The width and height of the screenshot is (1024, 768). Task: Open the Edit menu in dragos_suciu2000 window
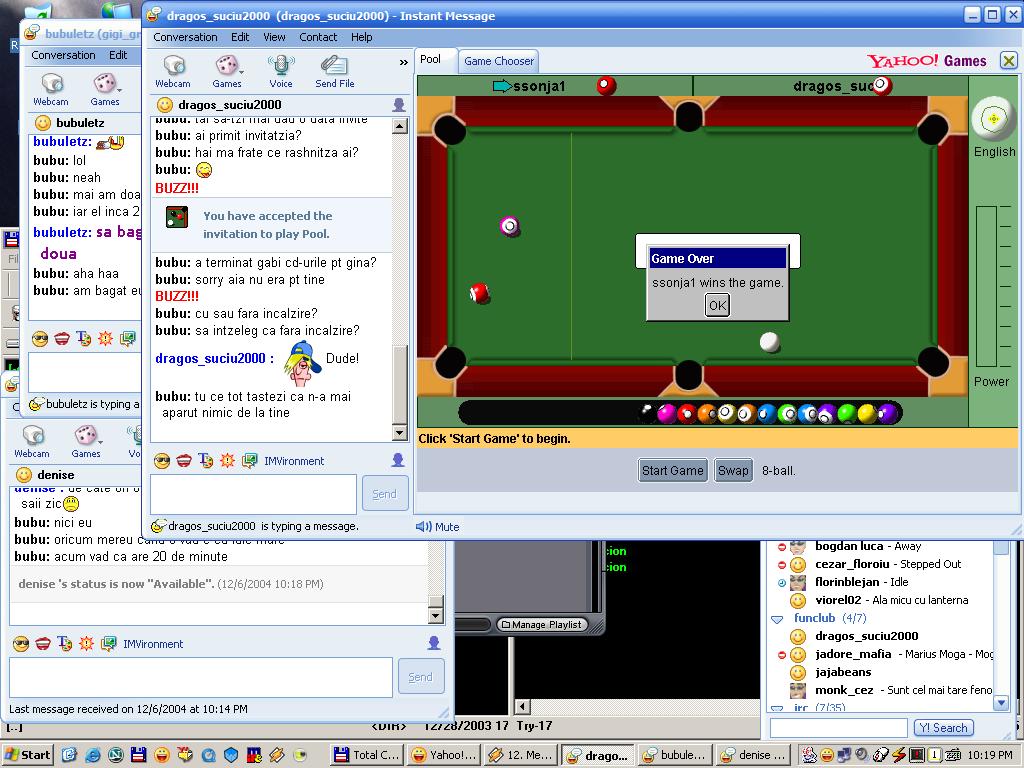click(x=240, y=37)
